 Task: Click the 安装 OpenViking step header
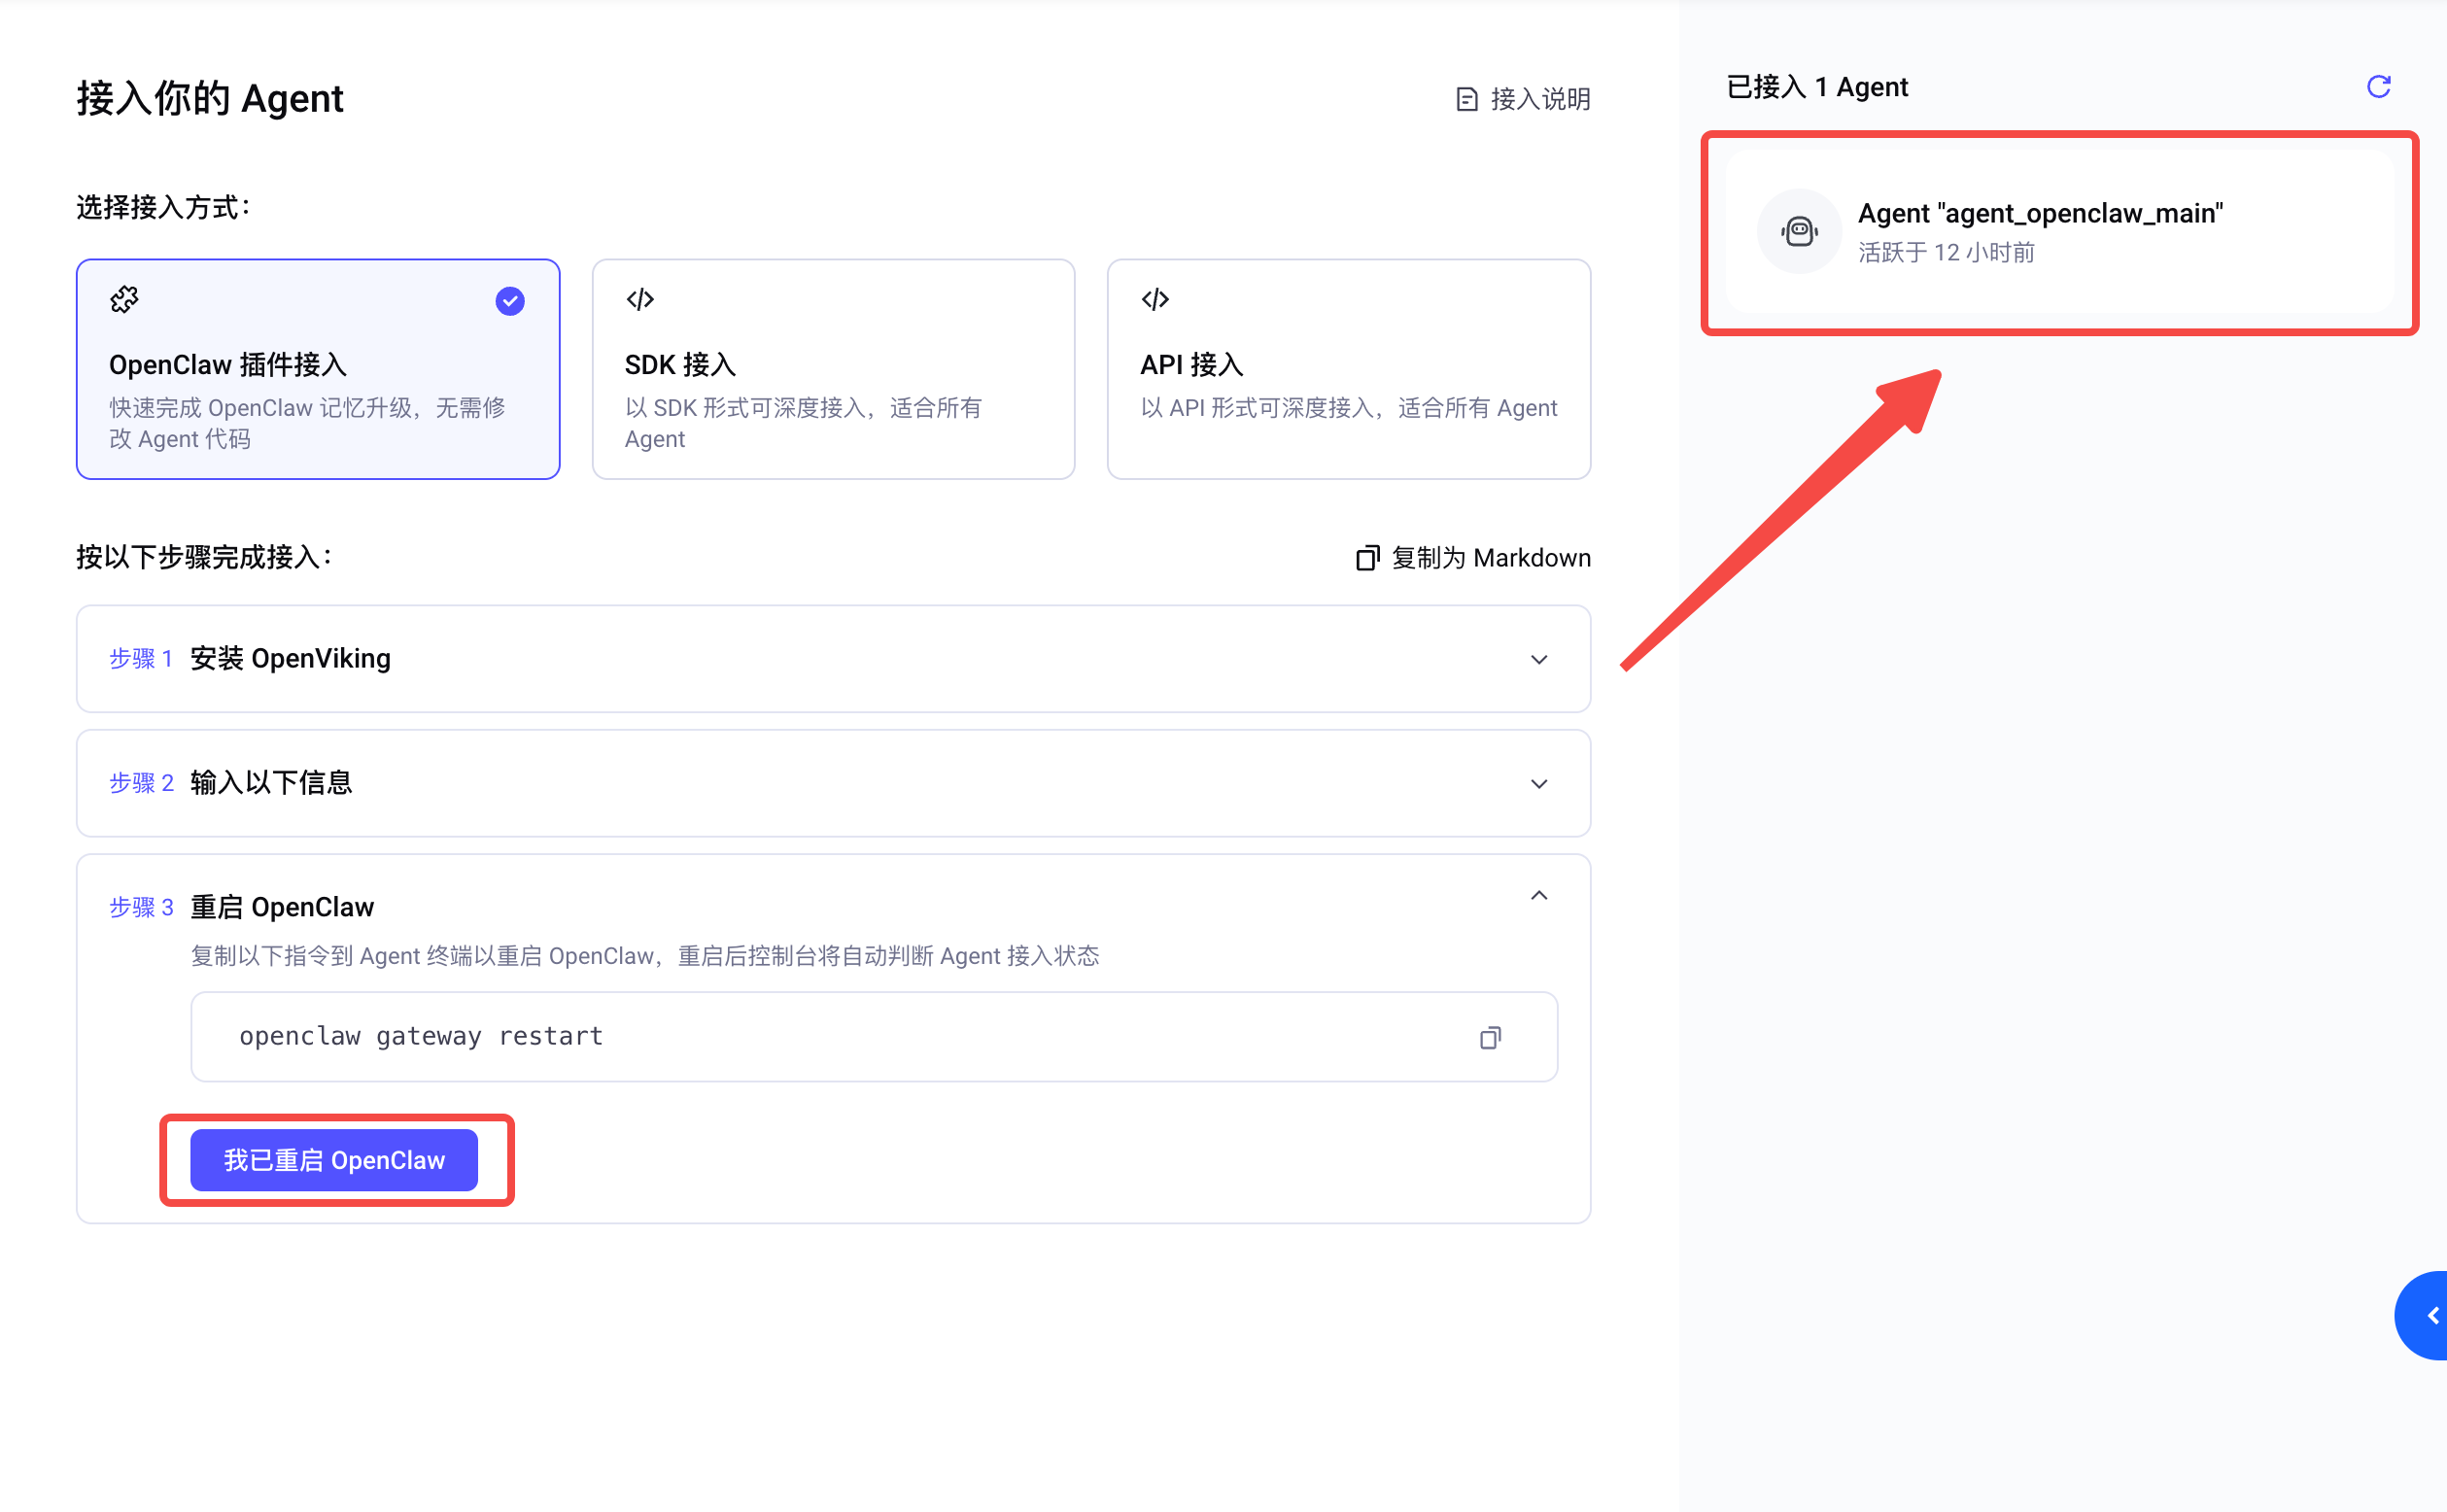click(x=833, y=659)
